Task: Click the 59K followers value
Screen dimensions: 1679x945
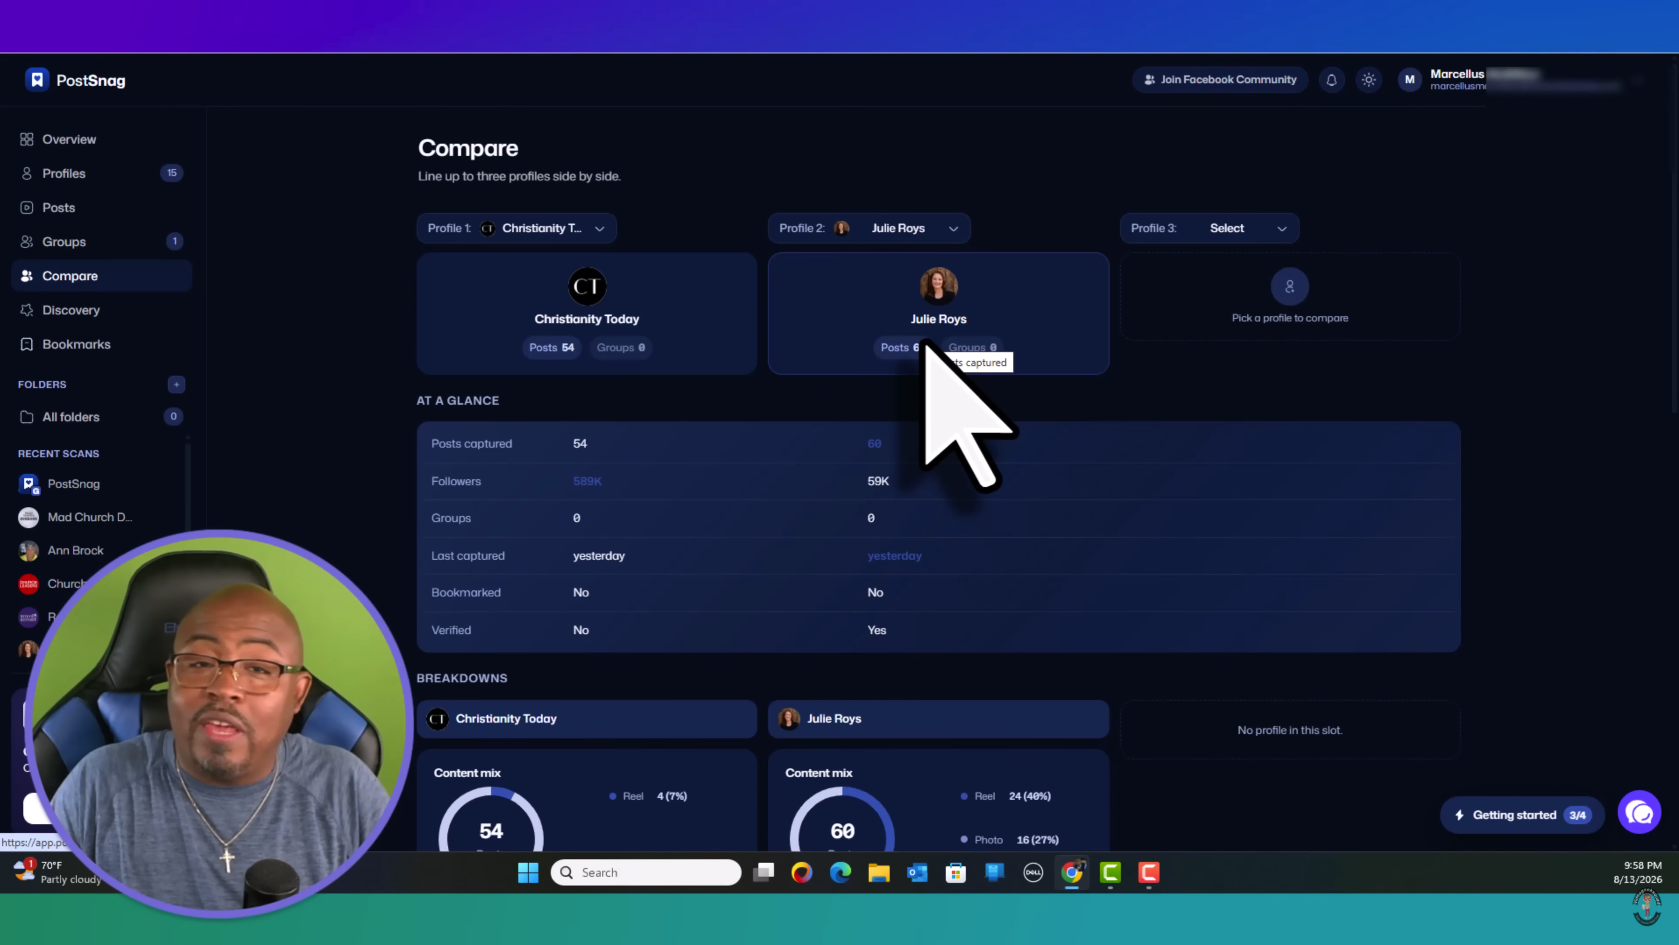Action: 878,481
